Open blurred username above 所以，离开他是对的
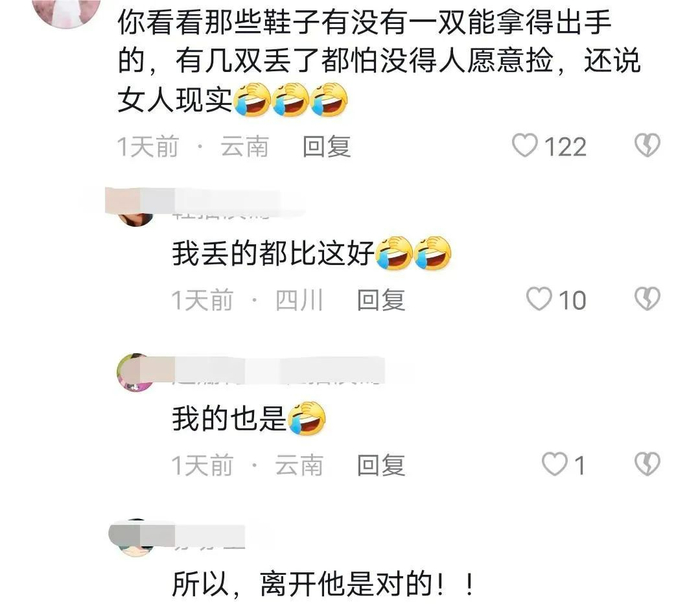 pyautogui.click(x=208, y=537)
